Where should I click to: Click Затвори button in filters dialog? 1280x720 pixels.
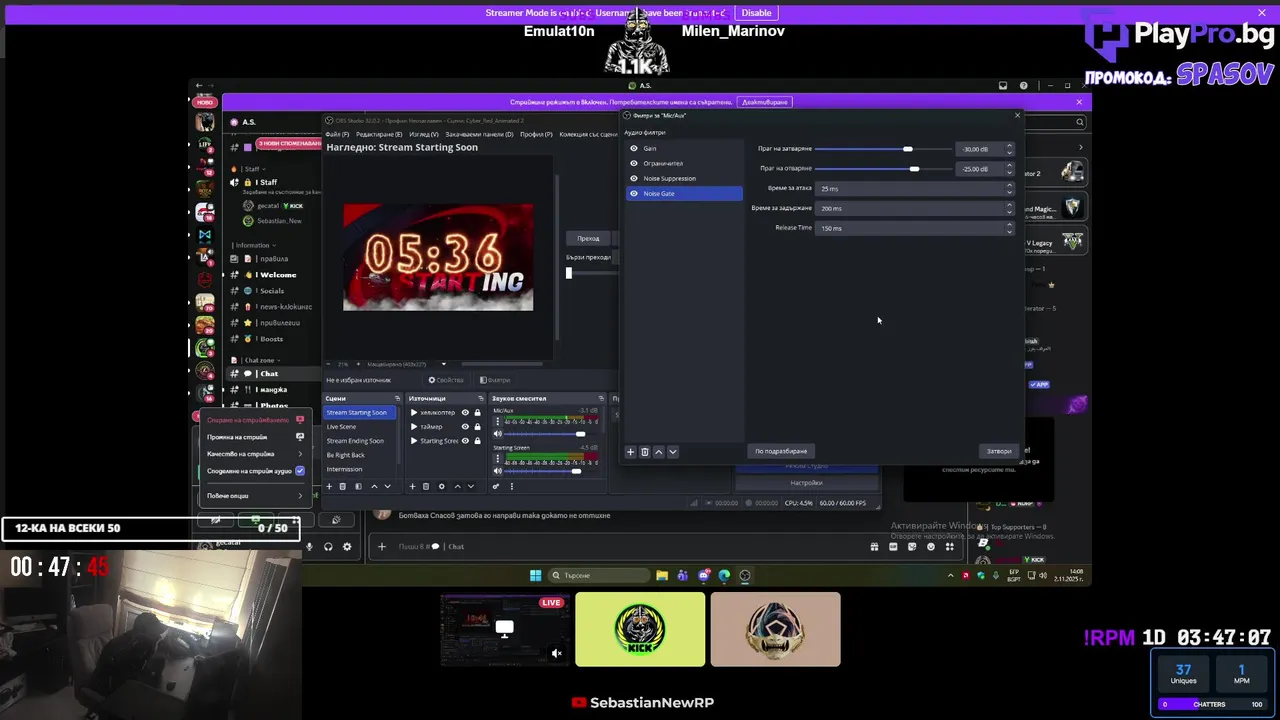click(x=999, y=451)
